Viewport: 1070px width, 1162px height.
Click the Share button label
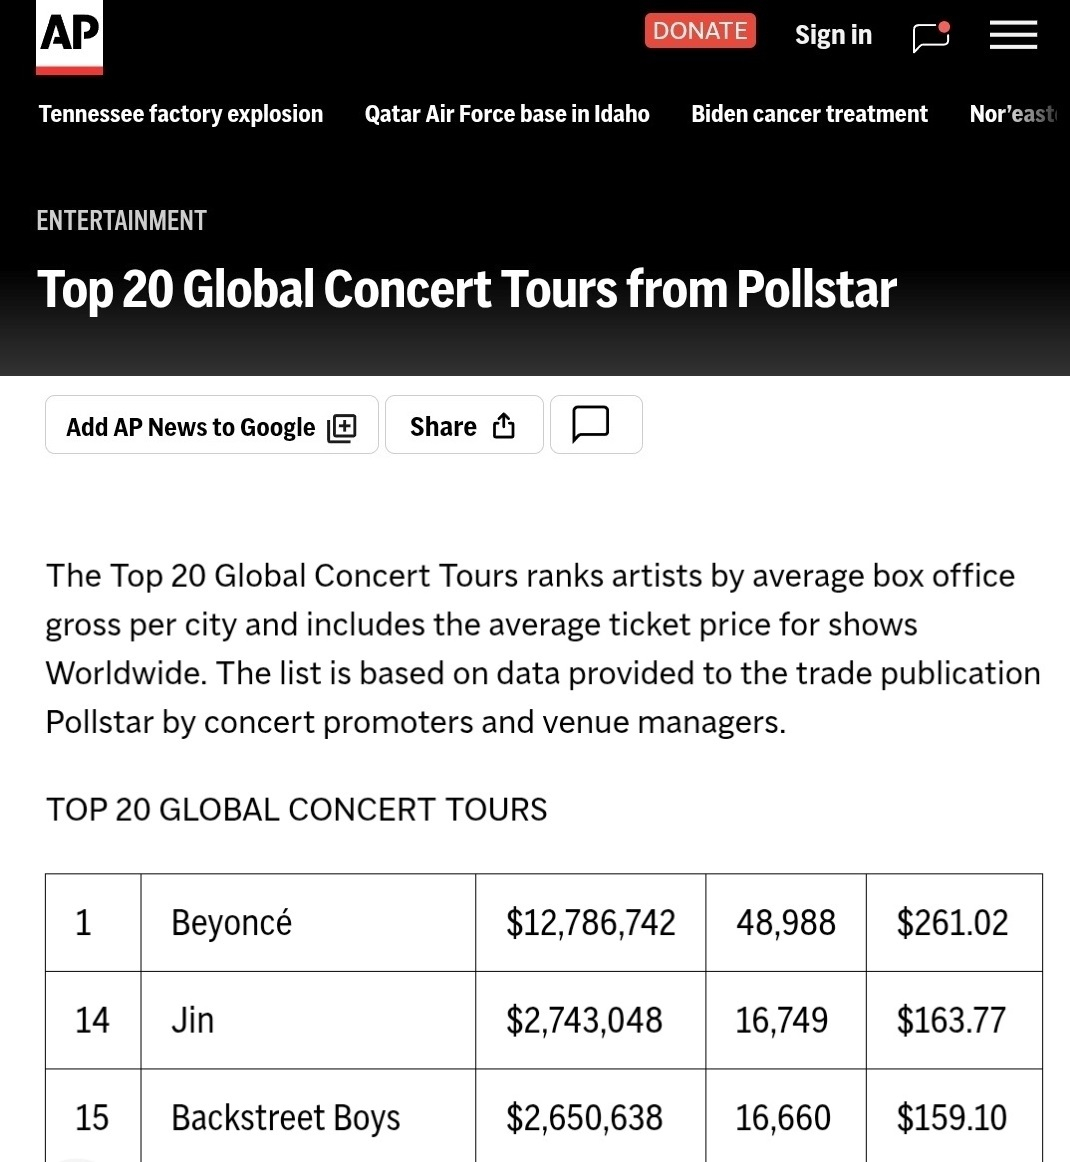[x=443, y=426]
